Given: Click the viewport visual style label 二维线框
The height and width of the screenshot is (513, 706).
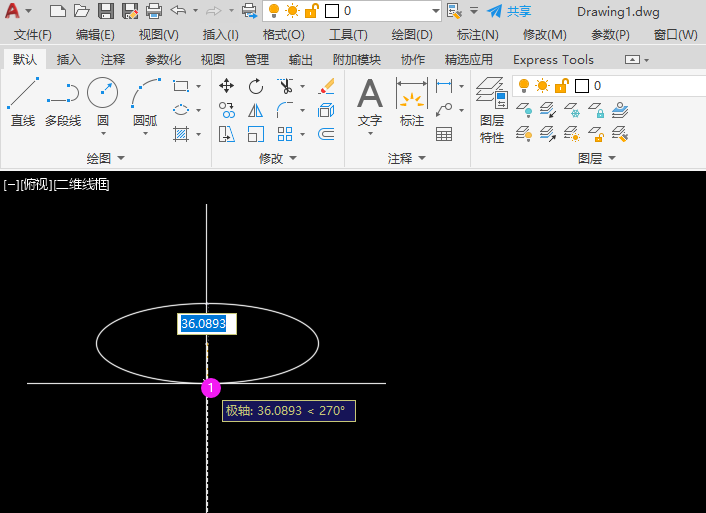Looking at the screenshot, I should 82,184.
